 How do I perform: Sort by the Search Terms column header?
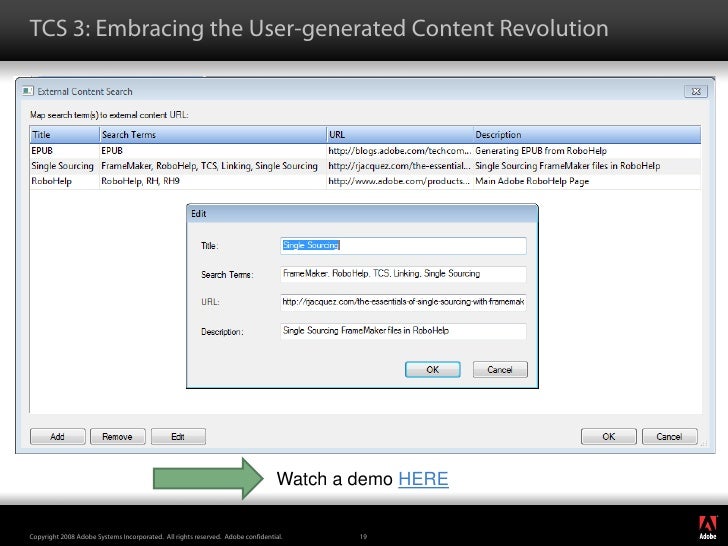213,135
